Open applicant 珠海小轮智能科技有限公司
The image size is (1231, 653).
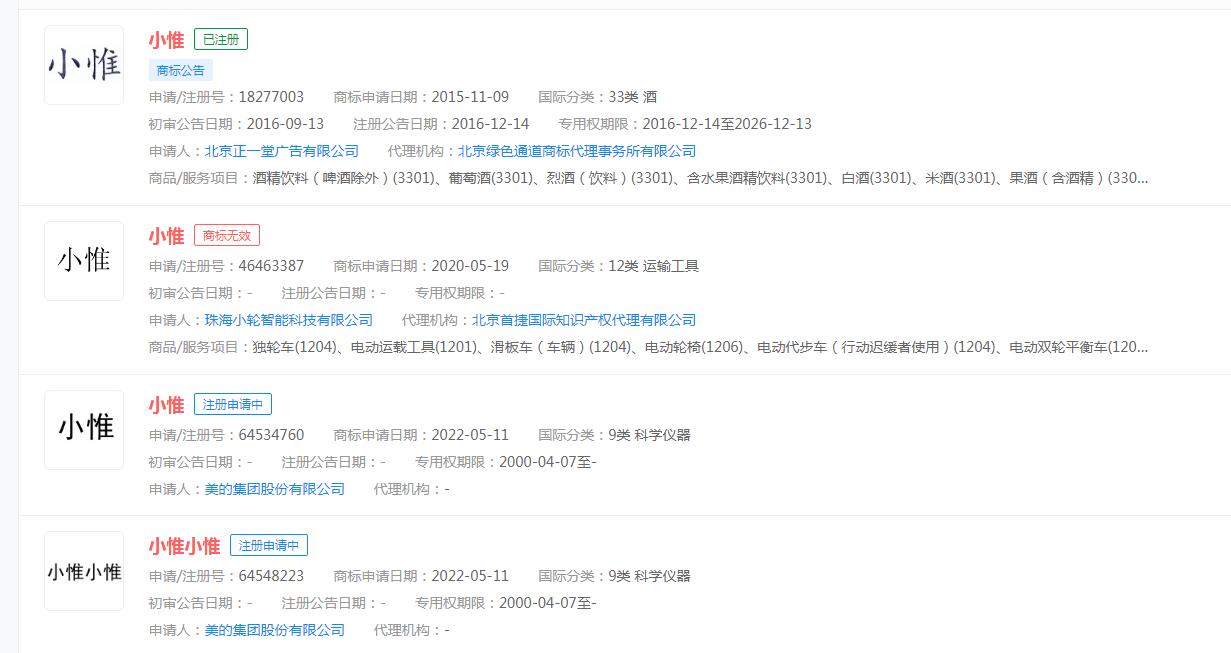[x=289, y=320]
